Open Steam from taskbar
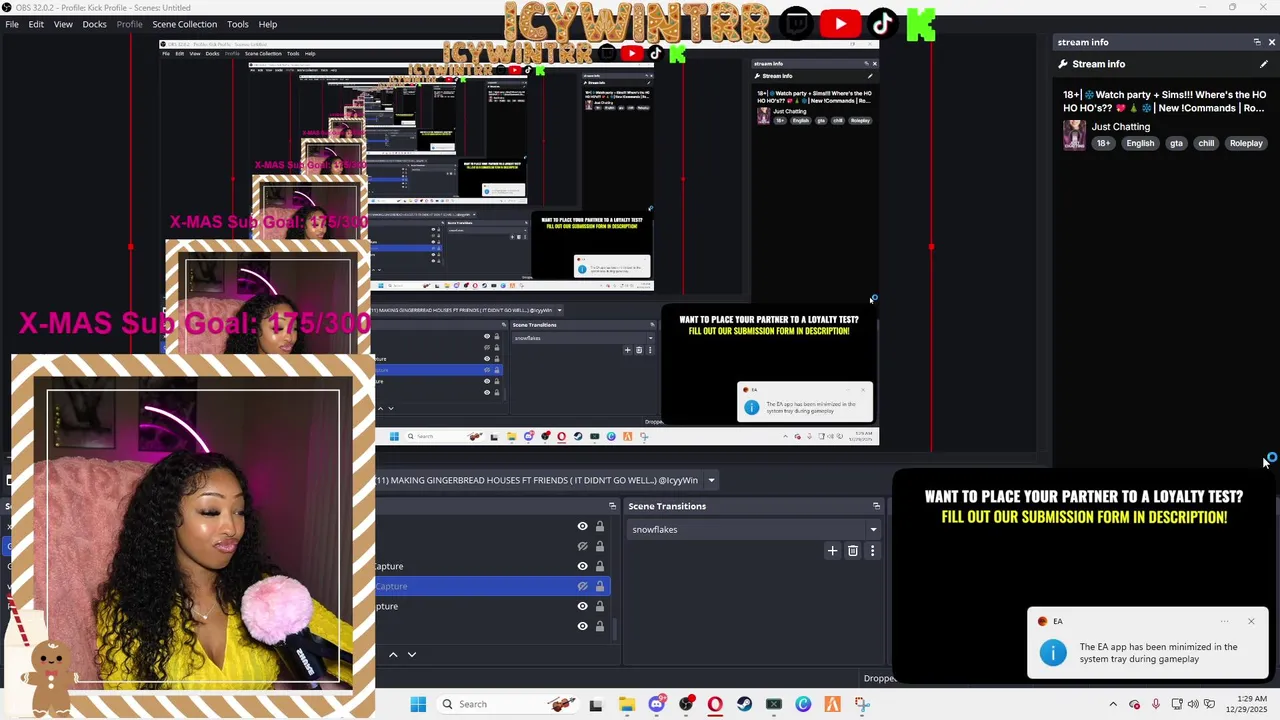1280x720 pixels. coord(744,704)
